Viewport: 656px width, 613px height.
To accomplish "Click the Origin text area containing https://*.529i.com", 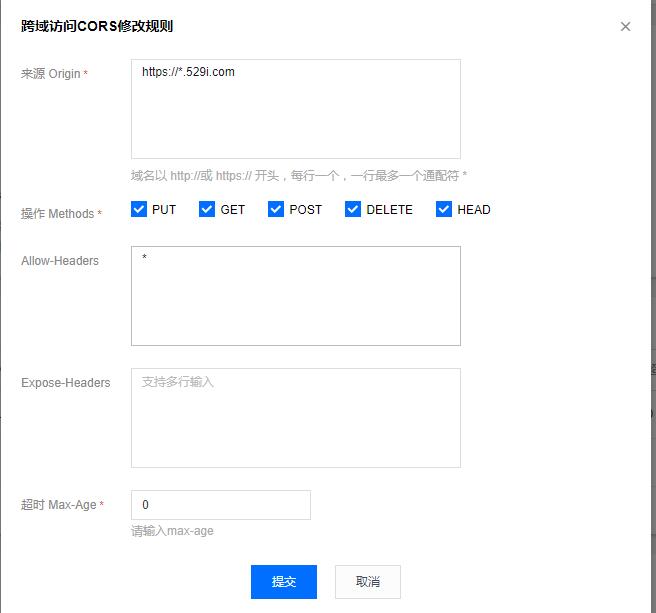I will pos(295,108).
